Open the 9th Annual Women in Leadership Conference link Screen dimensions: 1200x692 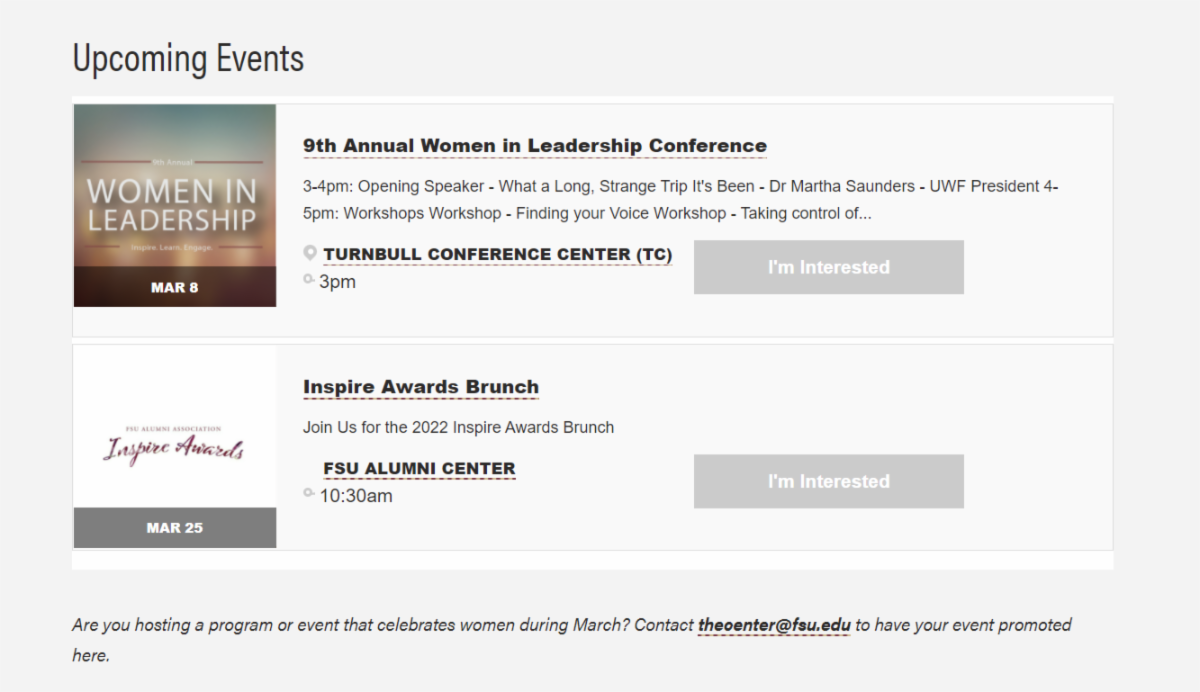(535, 146)
